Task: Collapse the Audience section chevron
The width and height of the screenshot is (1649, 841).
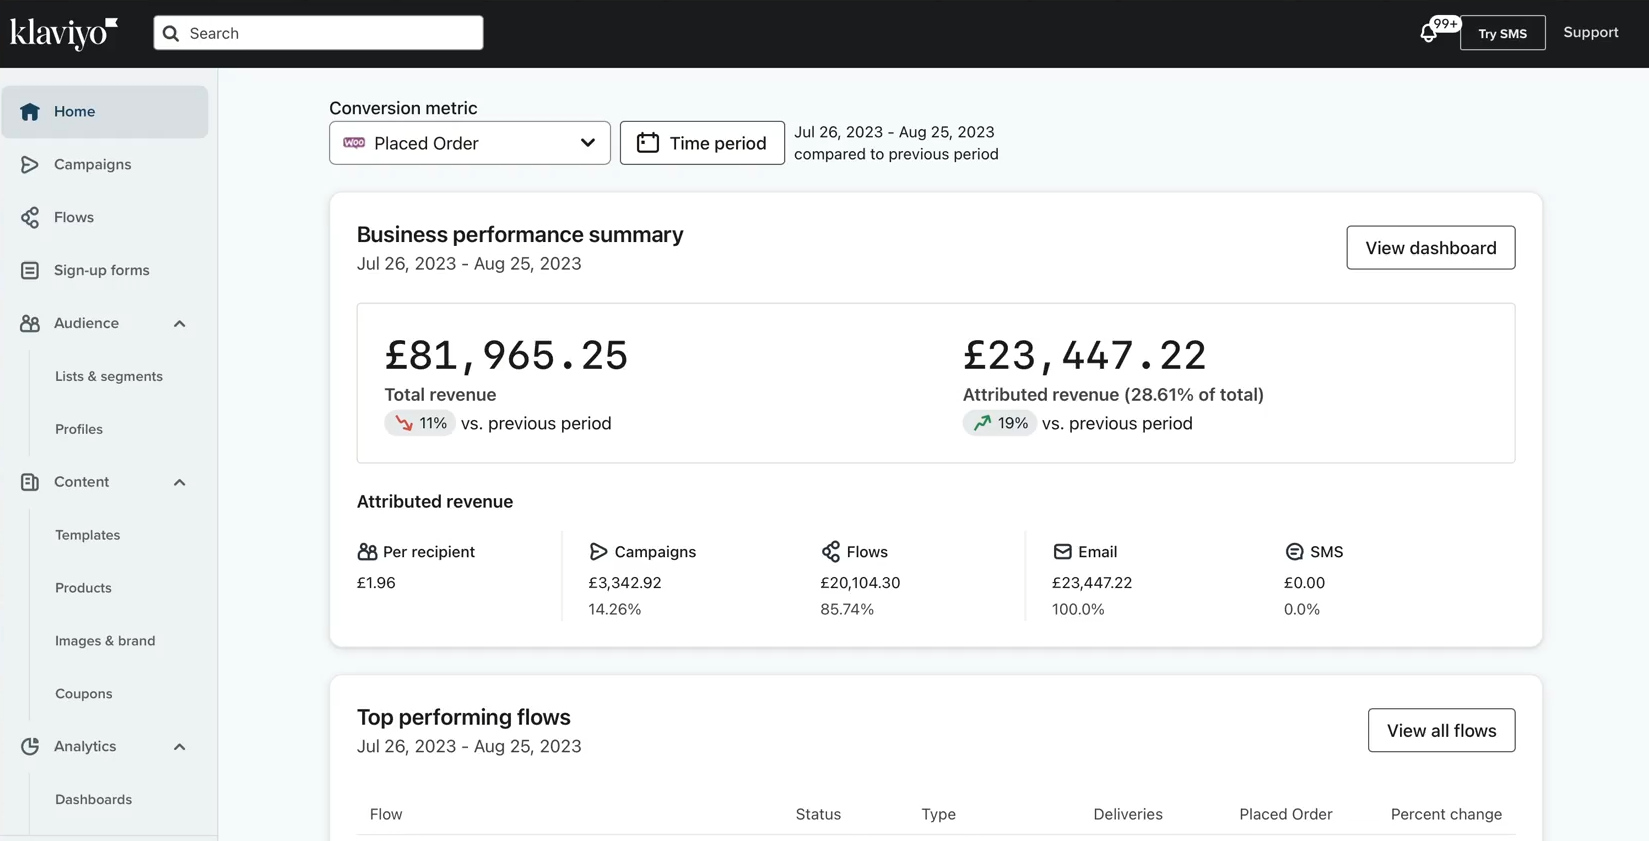Action: (x=180, y=323)
